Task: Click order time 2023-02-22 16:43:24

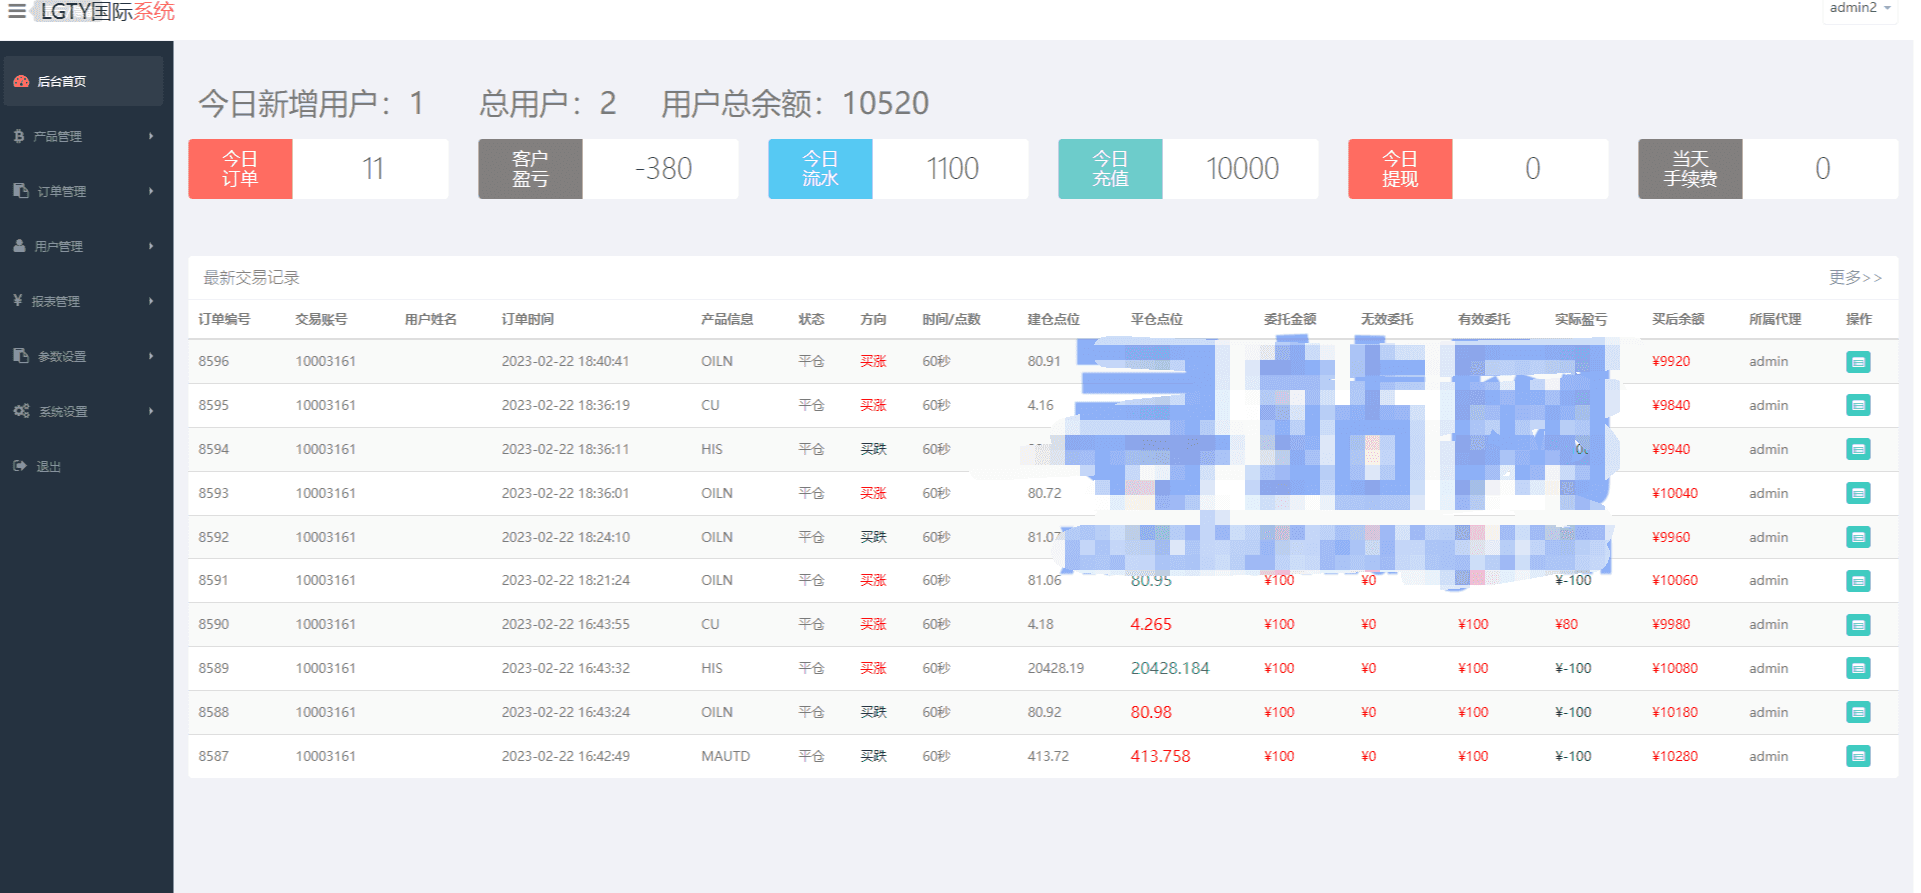Action: (565, 712)
